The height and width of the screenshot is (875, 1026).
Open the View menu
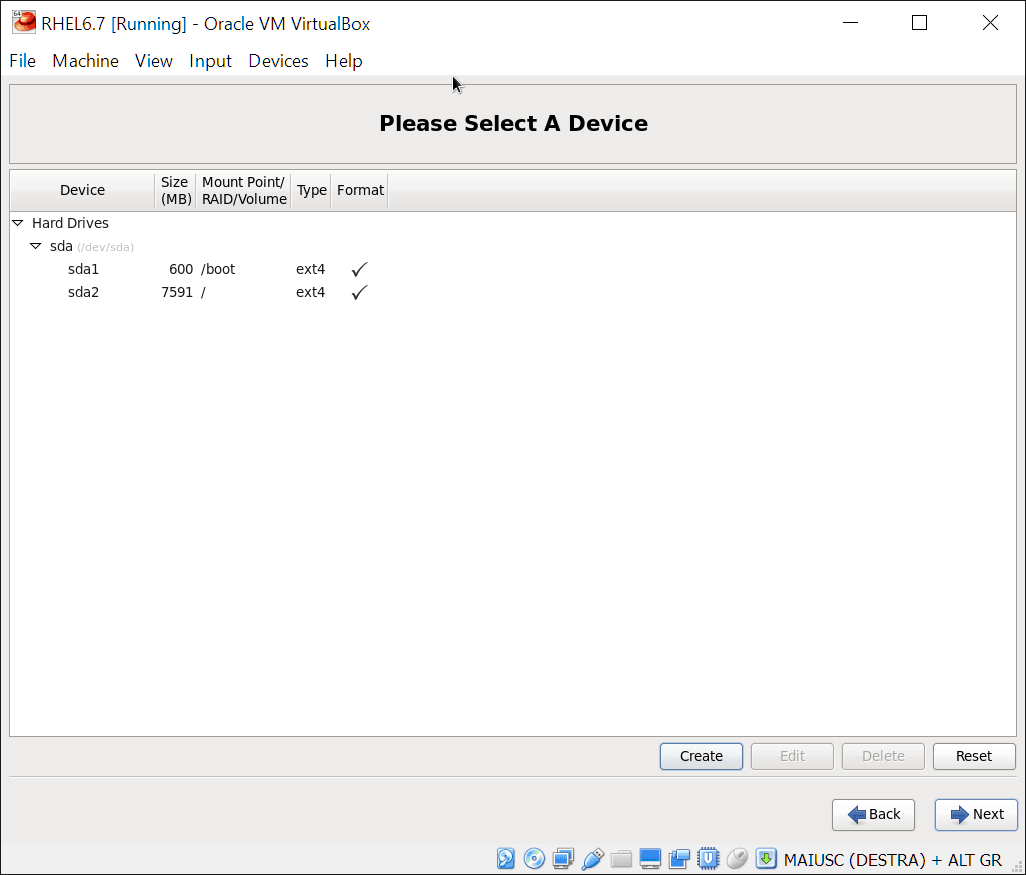tap(154, 61)
